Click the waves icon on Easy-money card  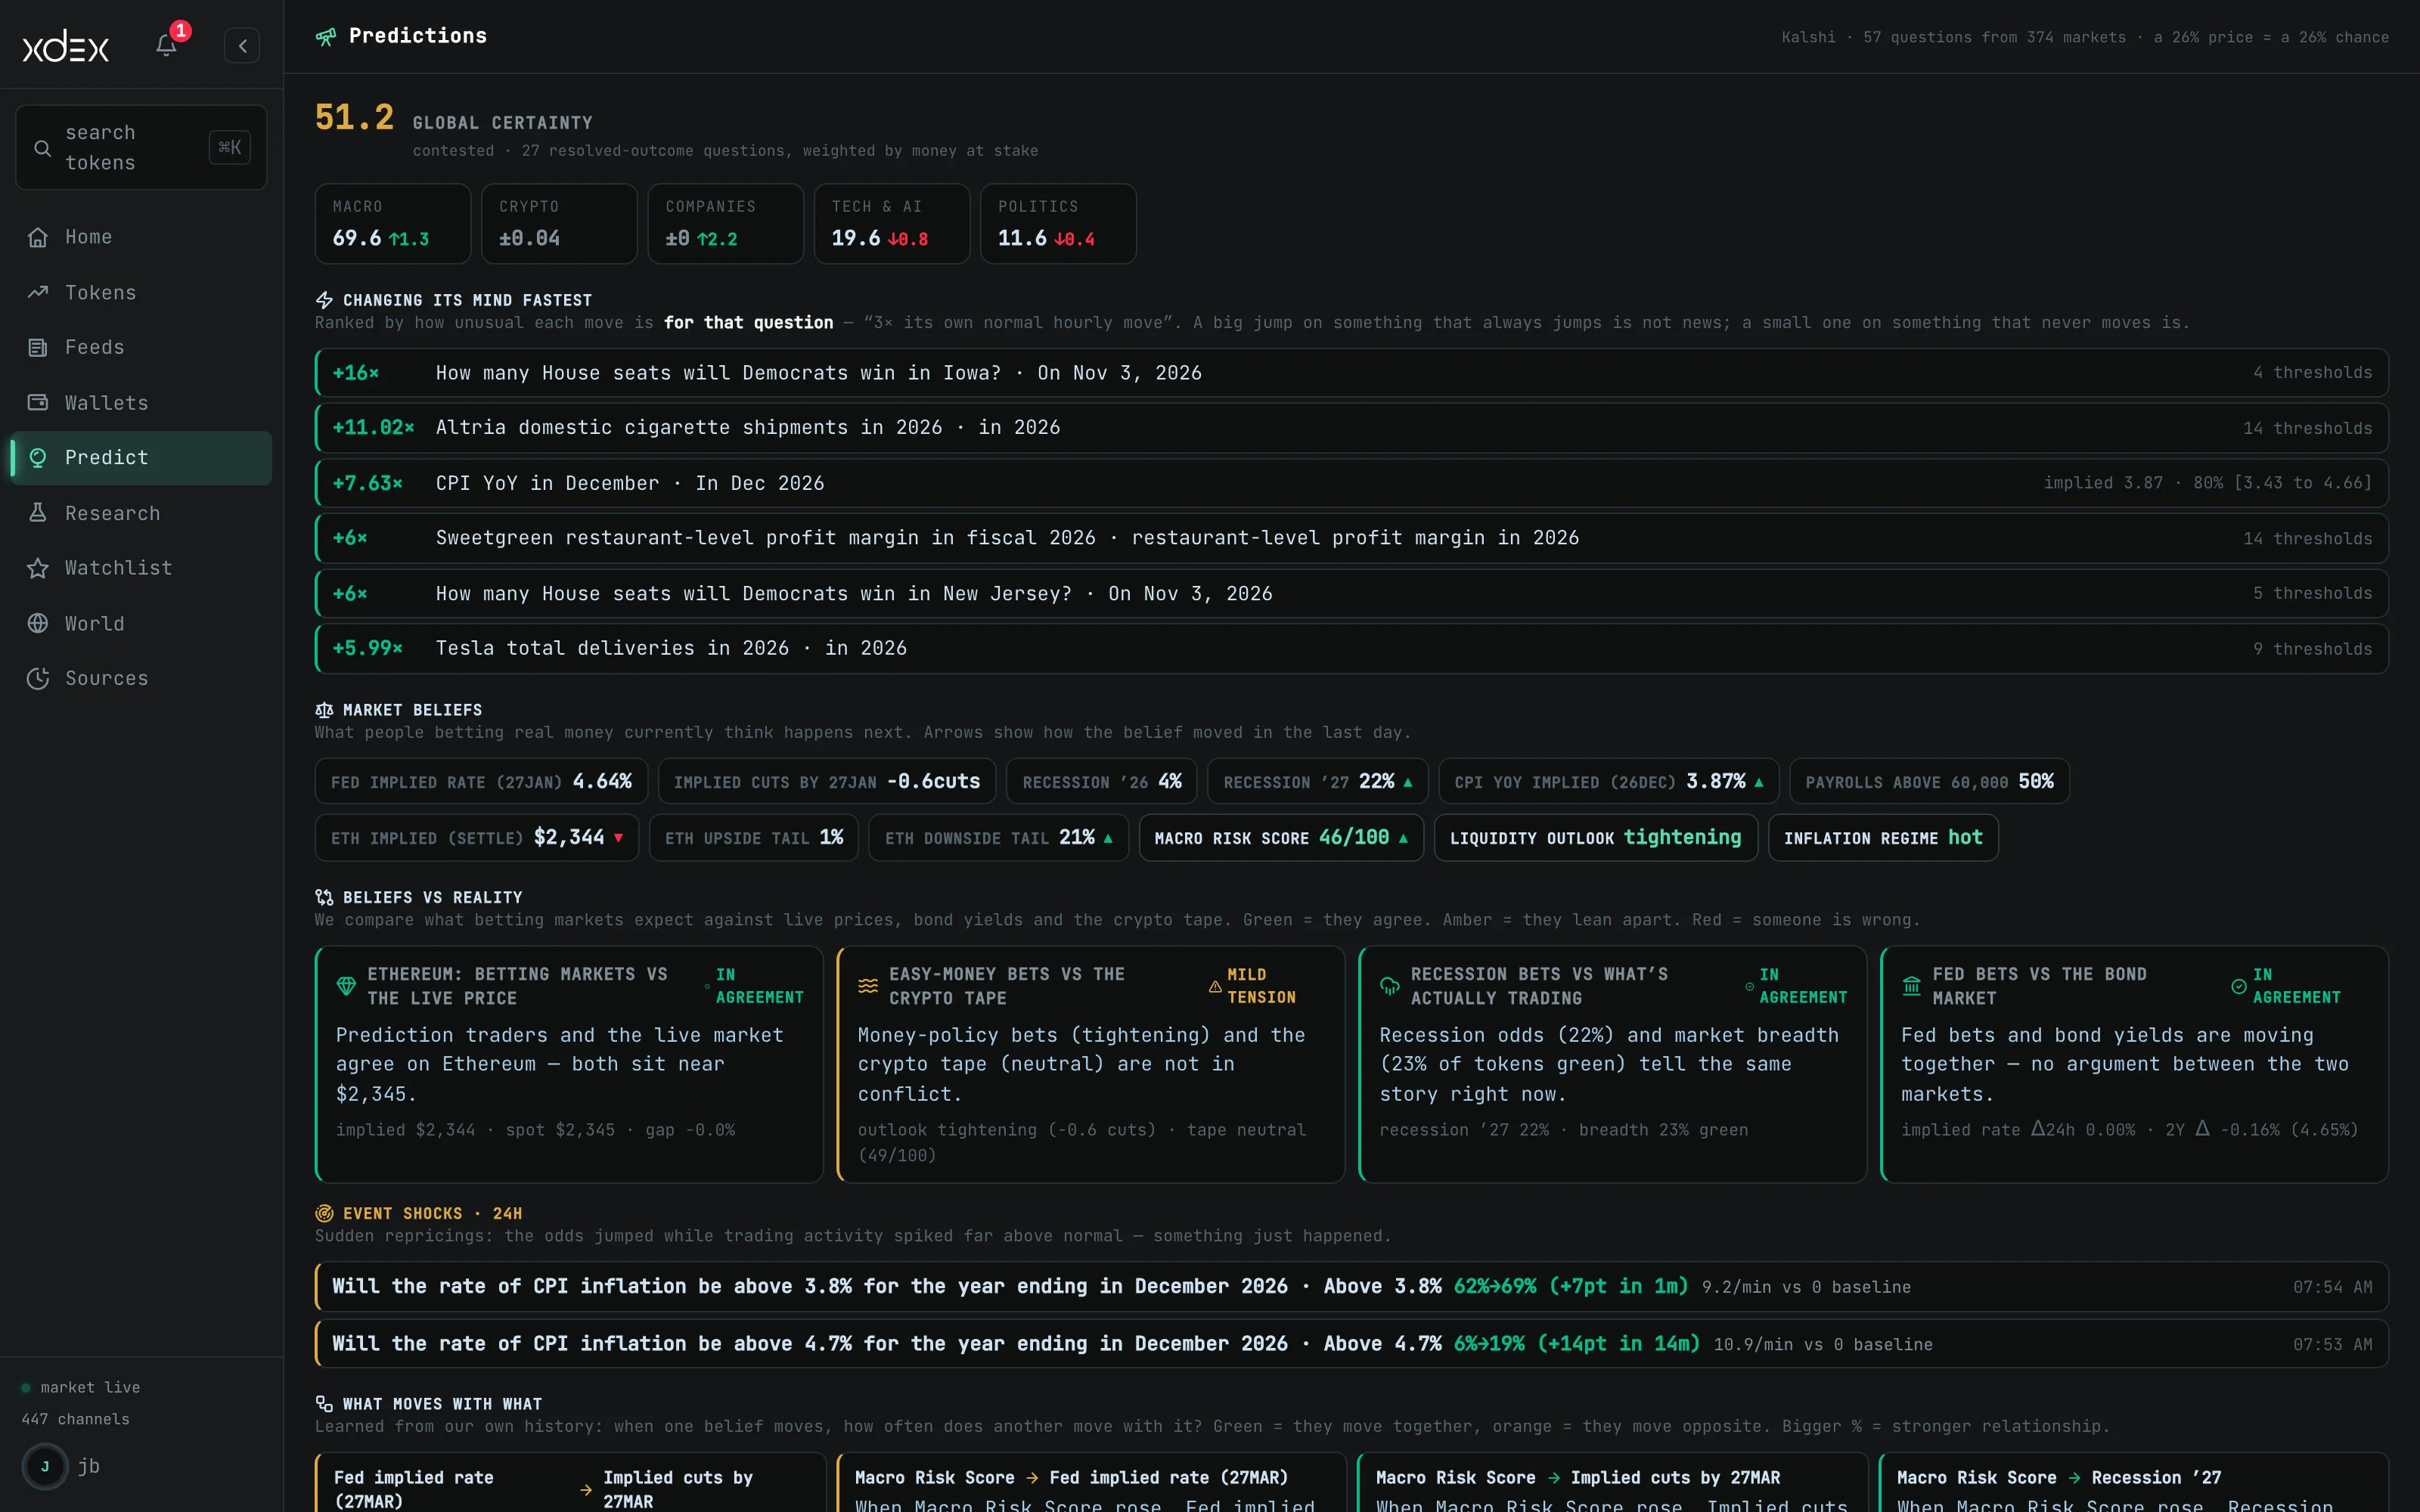coord(868,986)
